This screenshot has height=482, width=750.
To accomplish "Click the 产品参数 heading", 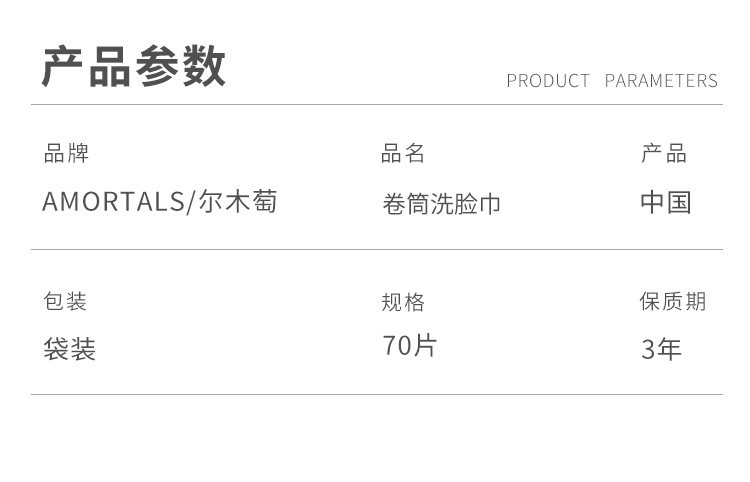I will coord(133,68).
